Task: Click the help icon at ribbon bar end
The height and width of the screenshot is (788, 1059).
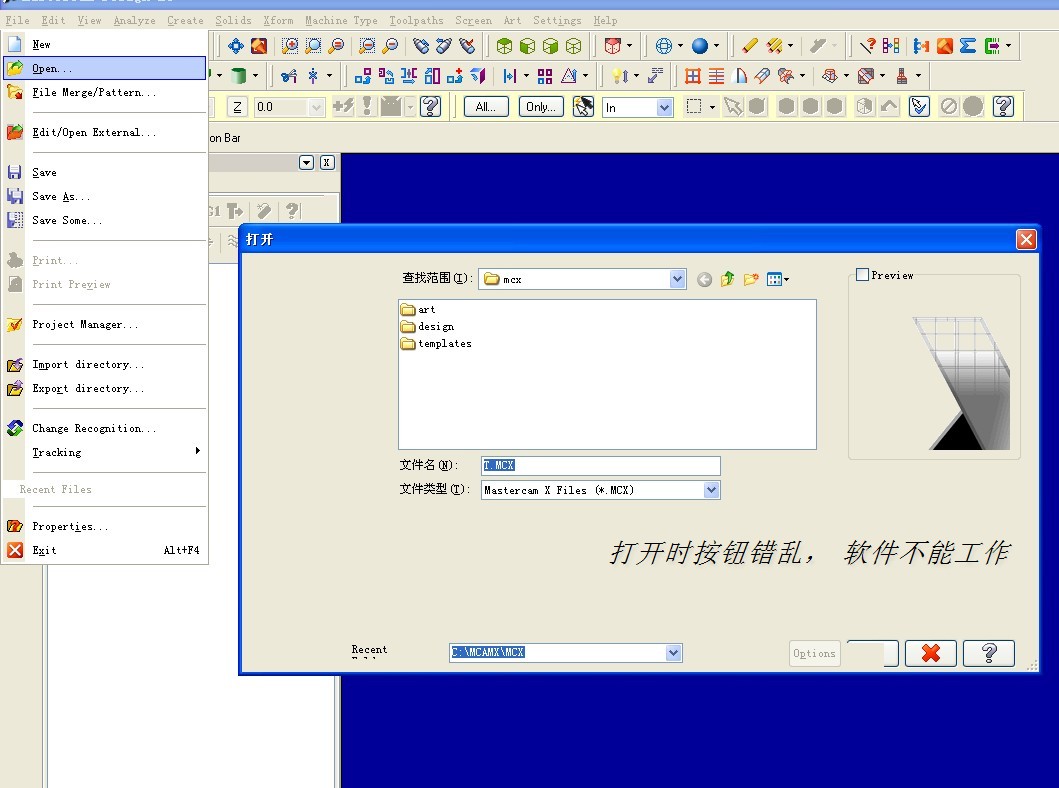Action: 1003,107
